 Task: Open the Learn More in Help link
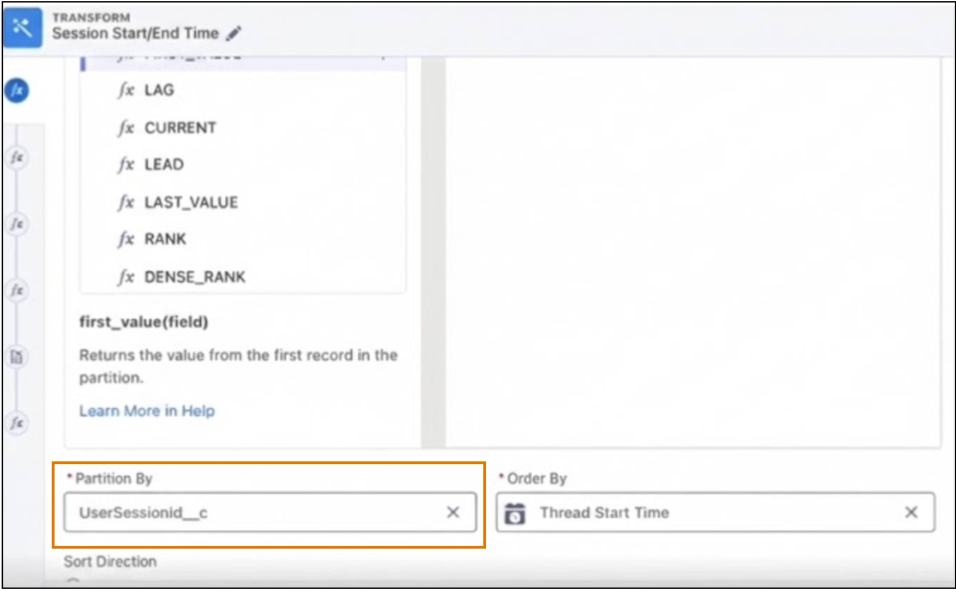click(147, 411)
